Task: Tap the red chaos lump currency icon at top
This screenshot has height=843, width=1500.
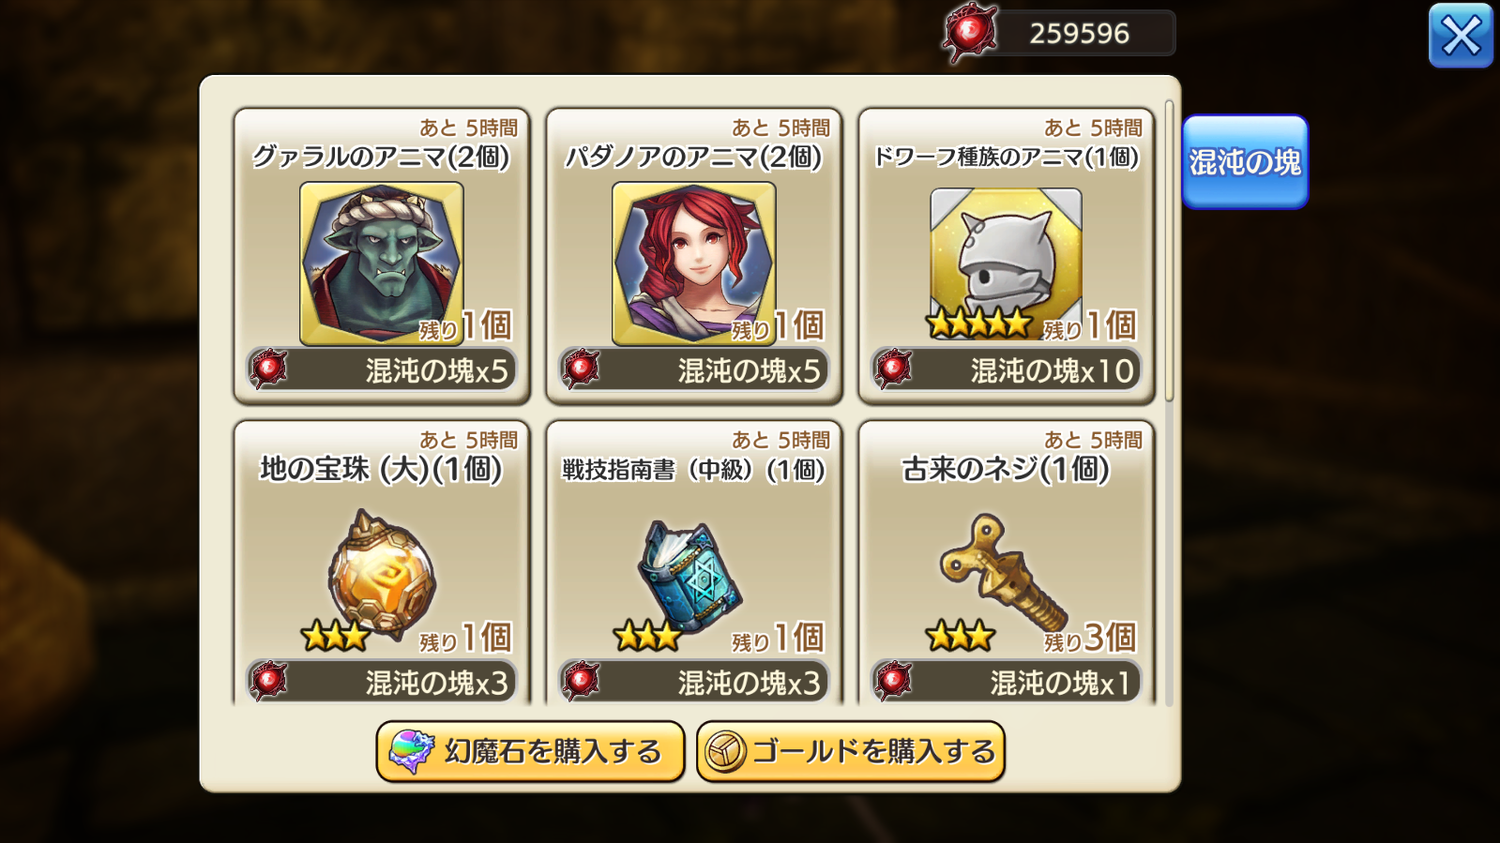Action: [x=969, y=33]
